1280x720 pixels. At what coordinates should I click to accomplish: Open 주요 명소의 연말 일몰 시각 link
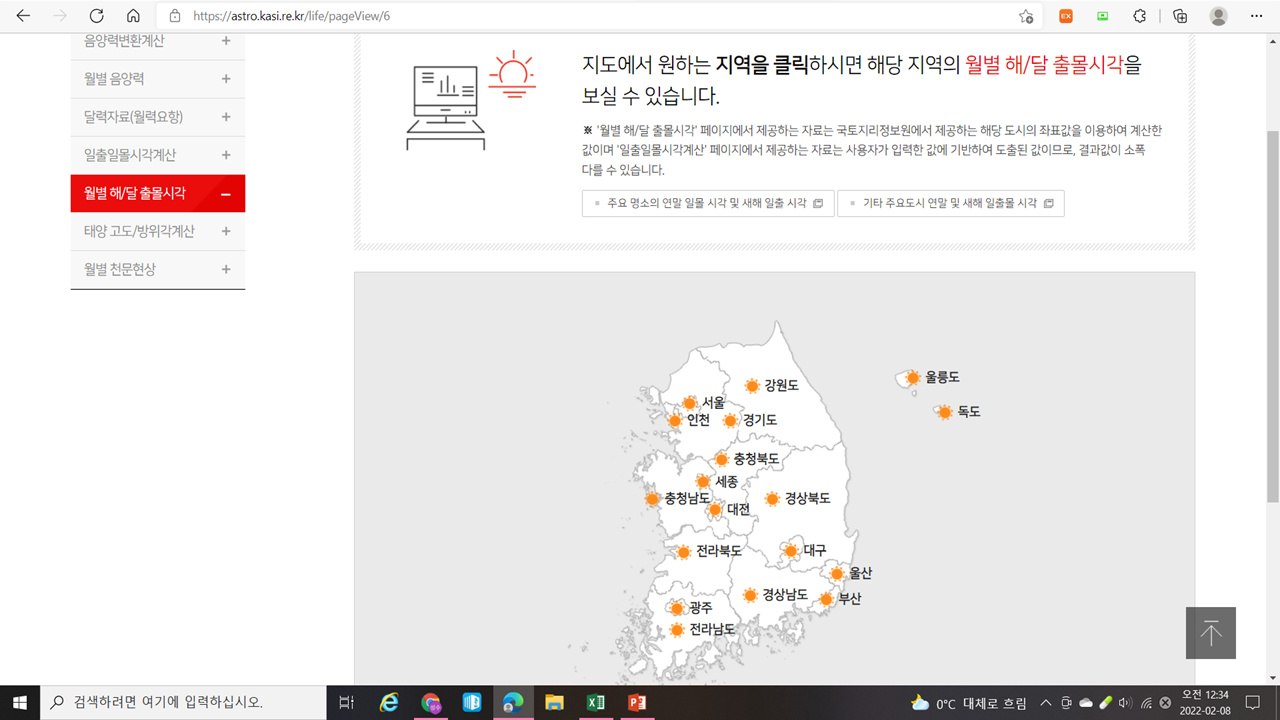(708, 203)
